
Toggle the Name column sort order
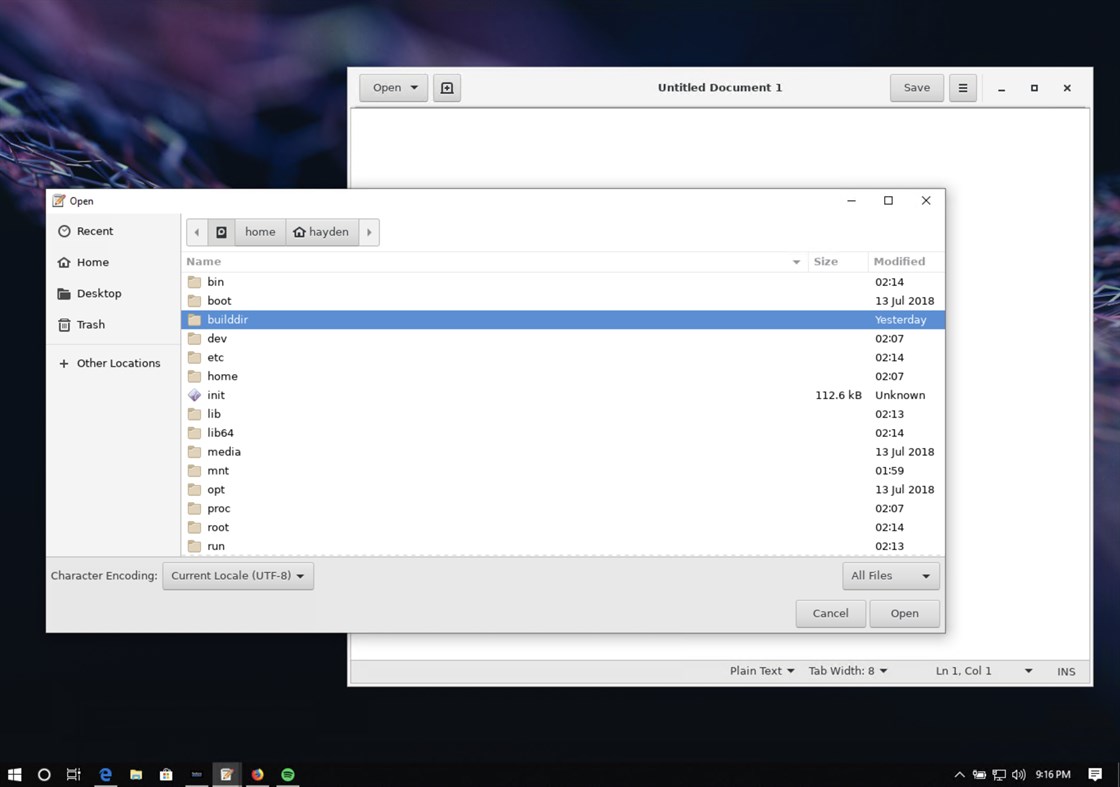(203, 261)
